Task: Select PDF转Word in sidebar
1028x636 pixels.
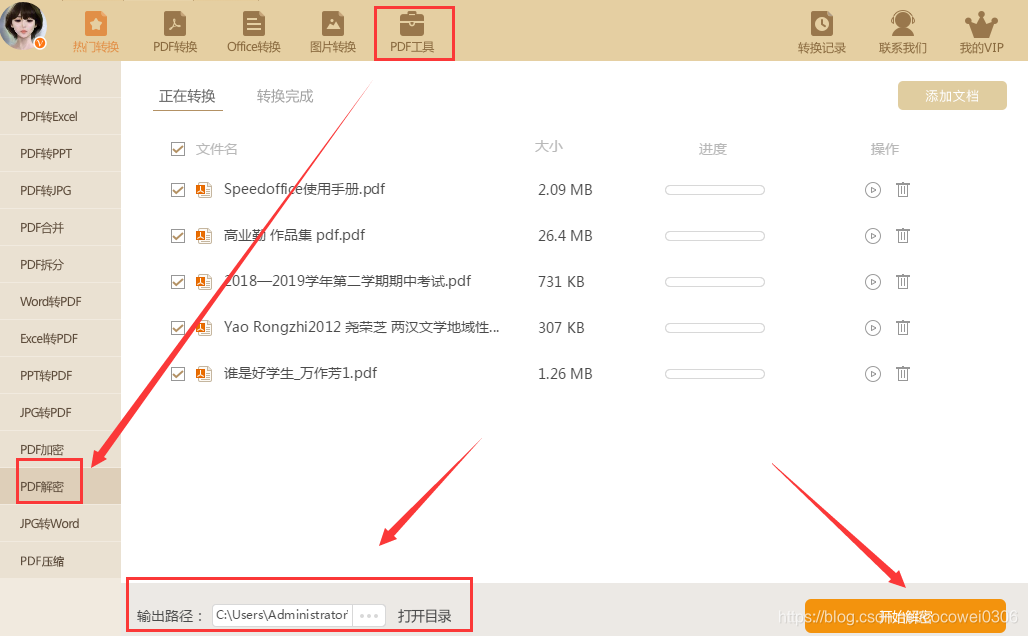Action: (x=60, y=79)
